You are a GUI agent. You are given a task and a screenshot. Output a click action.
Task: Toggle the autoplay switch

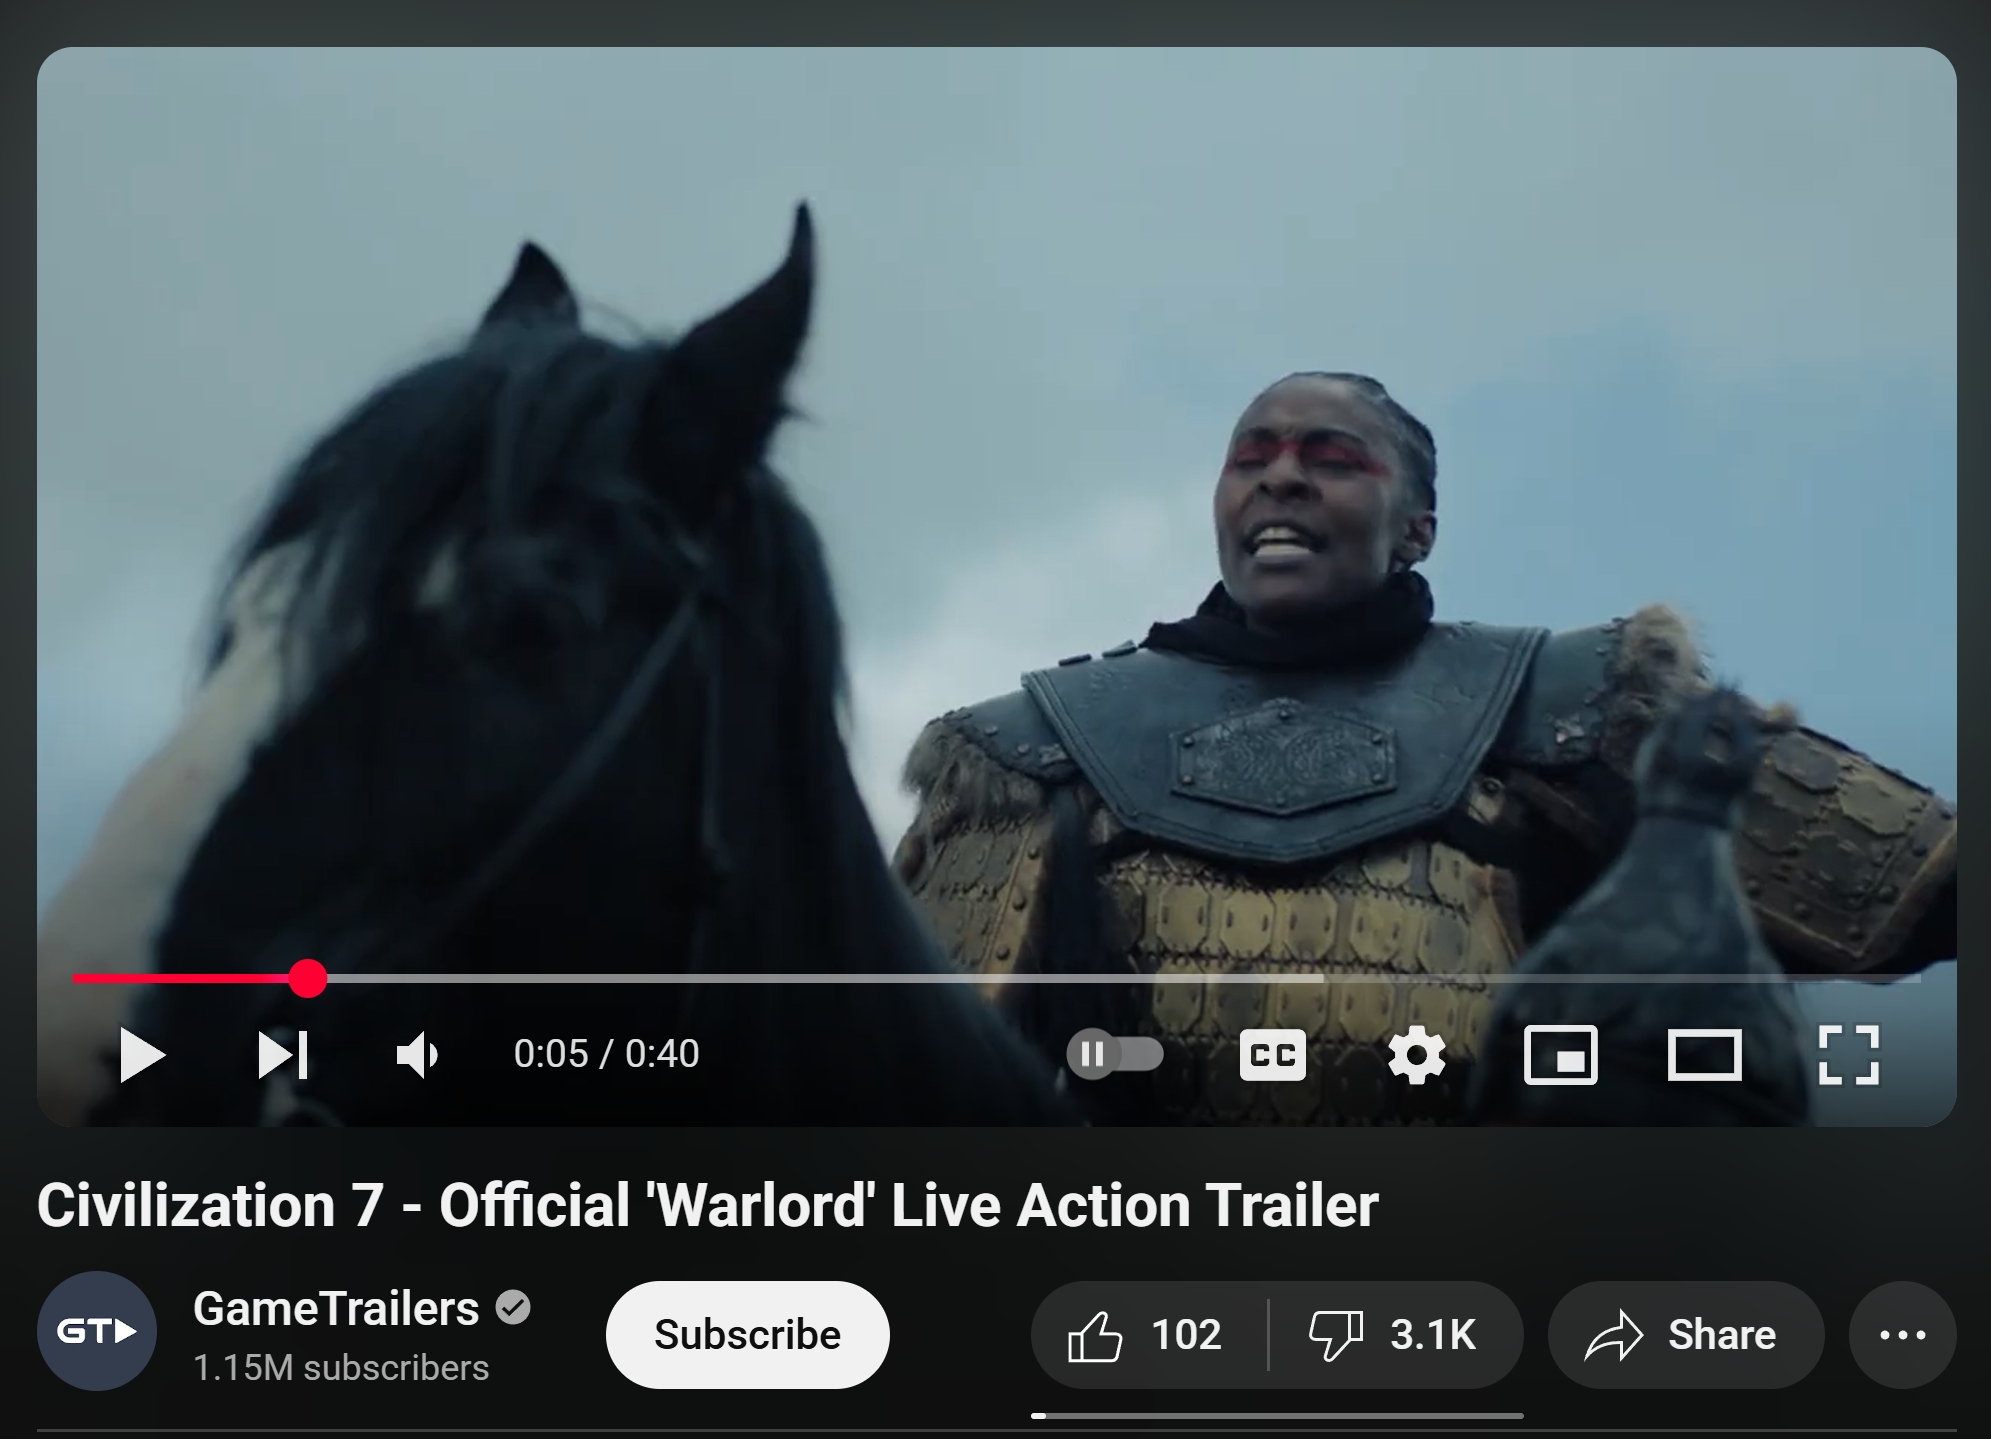point(1115,1054)
